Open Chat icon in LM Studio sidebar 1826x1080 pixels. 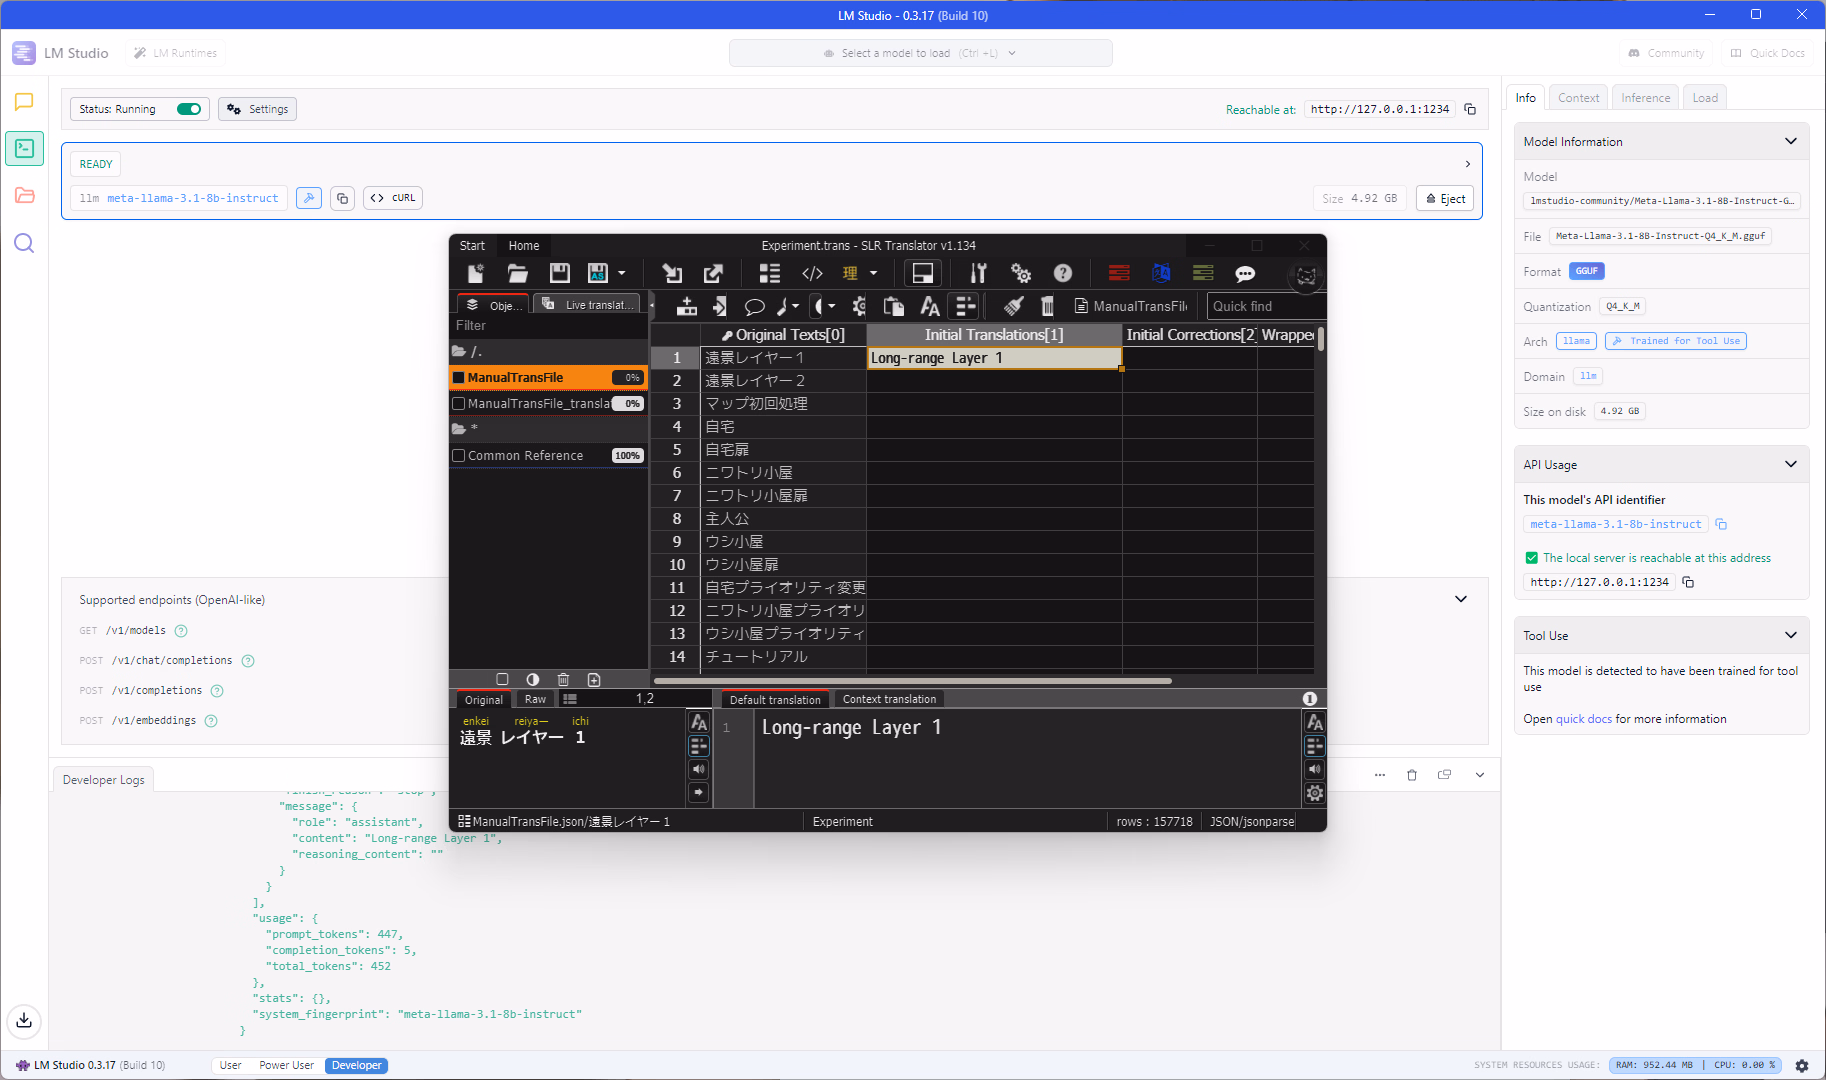click(24, 102)
